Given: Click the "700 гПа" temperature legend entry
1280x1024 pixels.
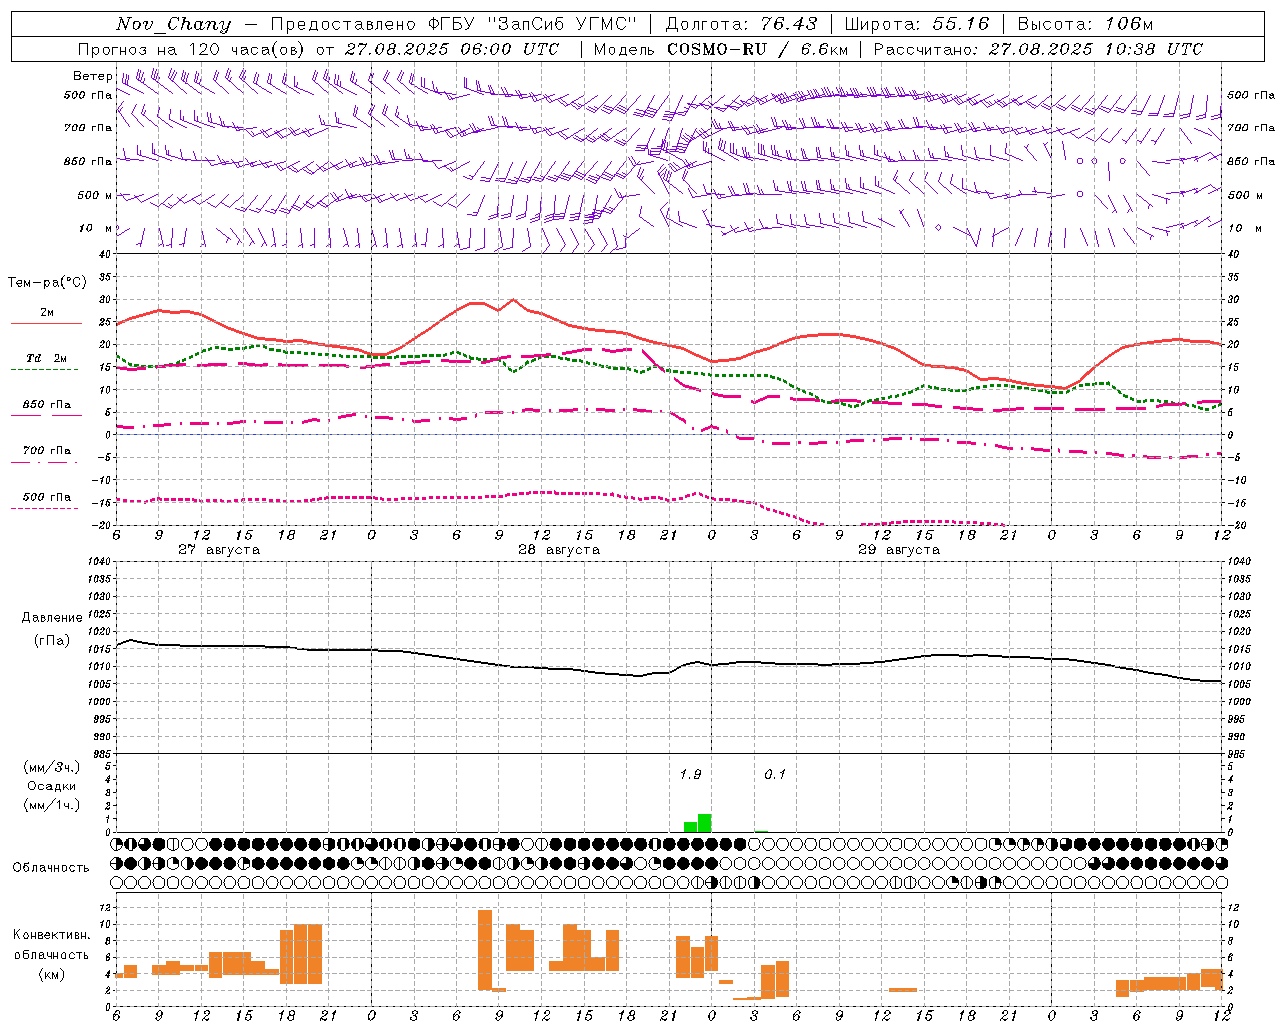Looking at the screenshot, I should pyautogui.click(x=47, y=451).
